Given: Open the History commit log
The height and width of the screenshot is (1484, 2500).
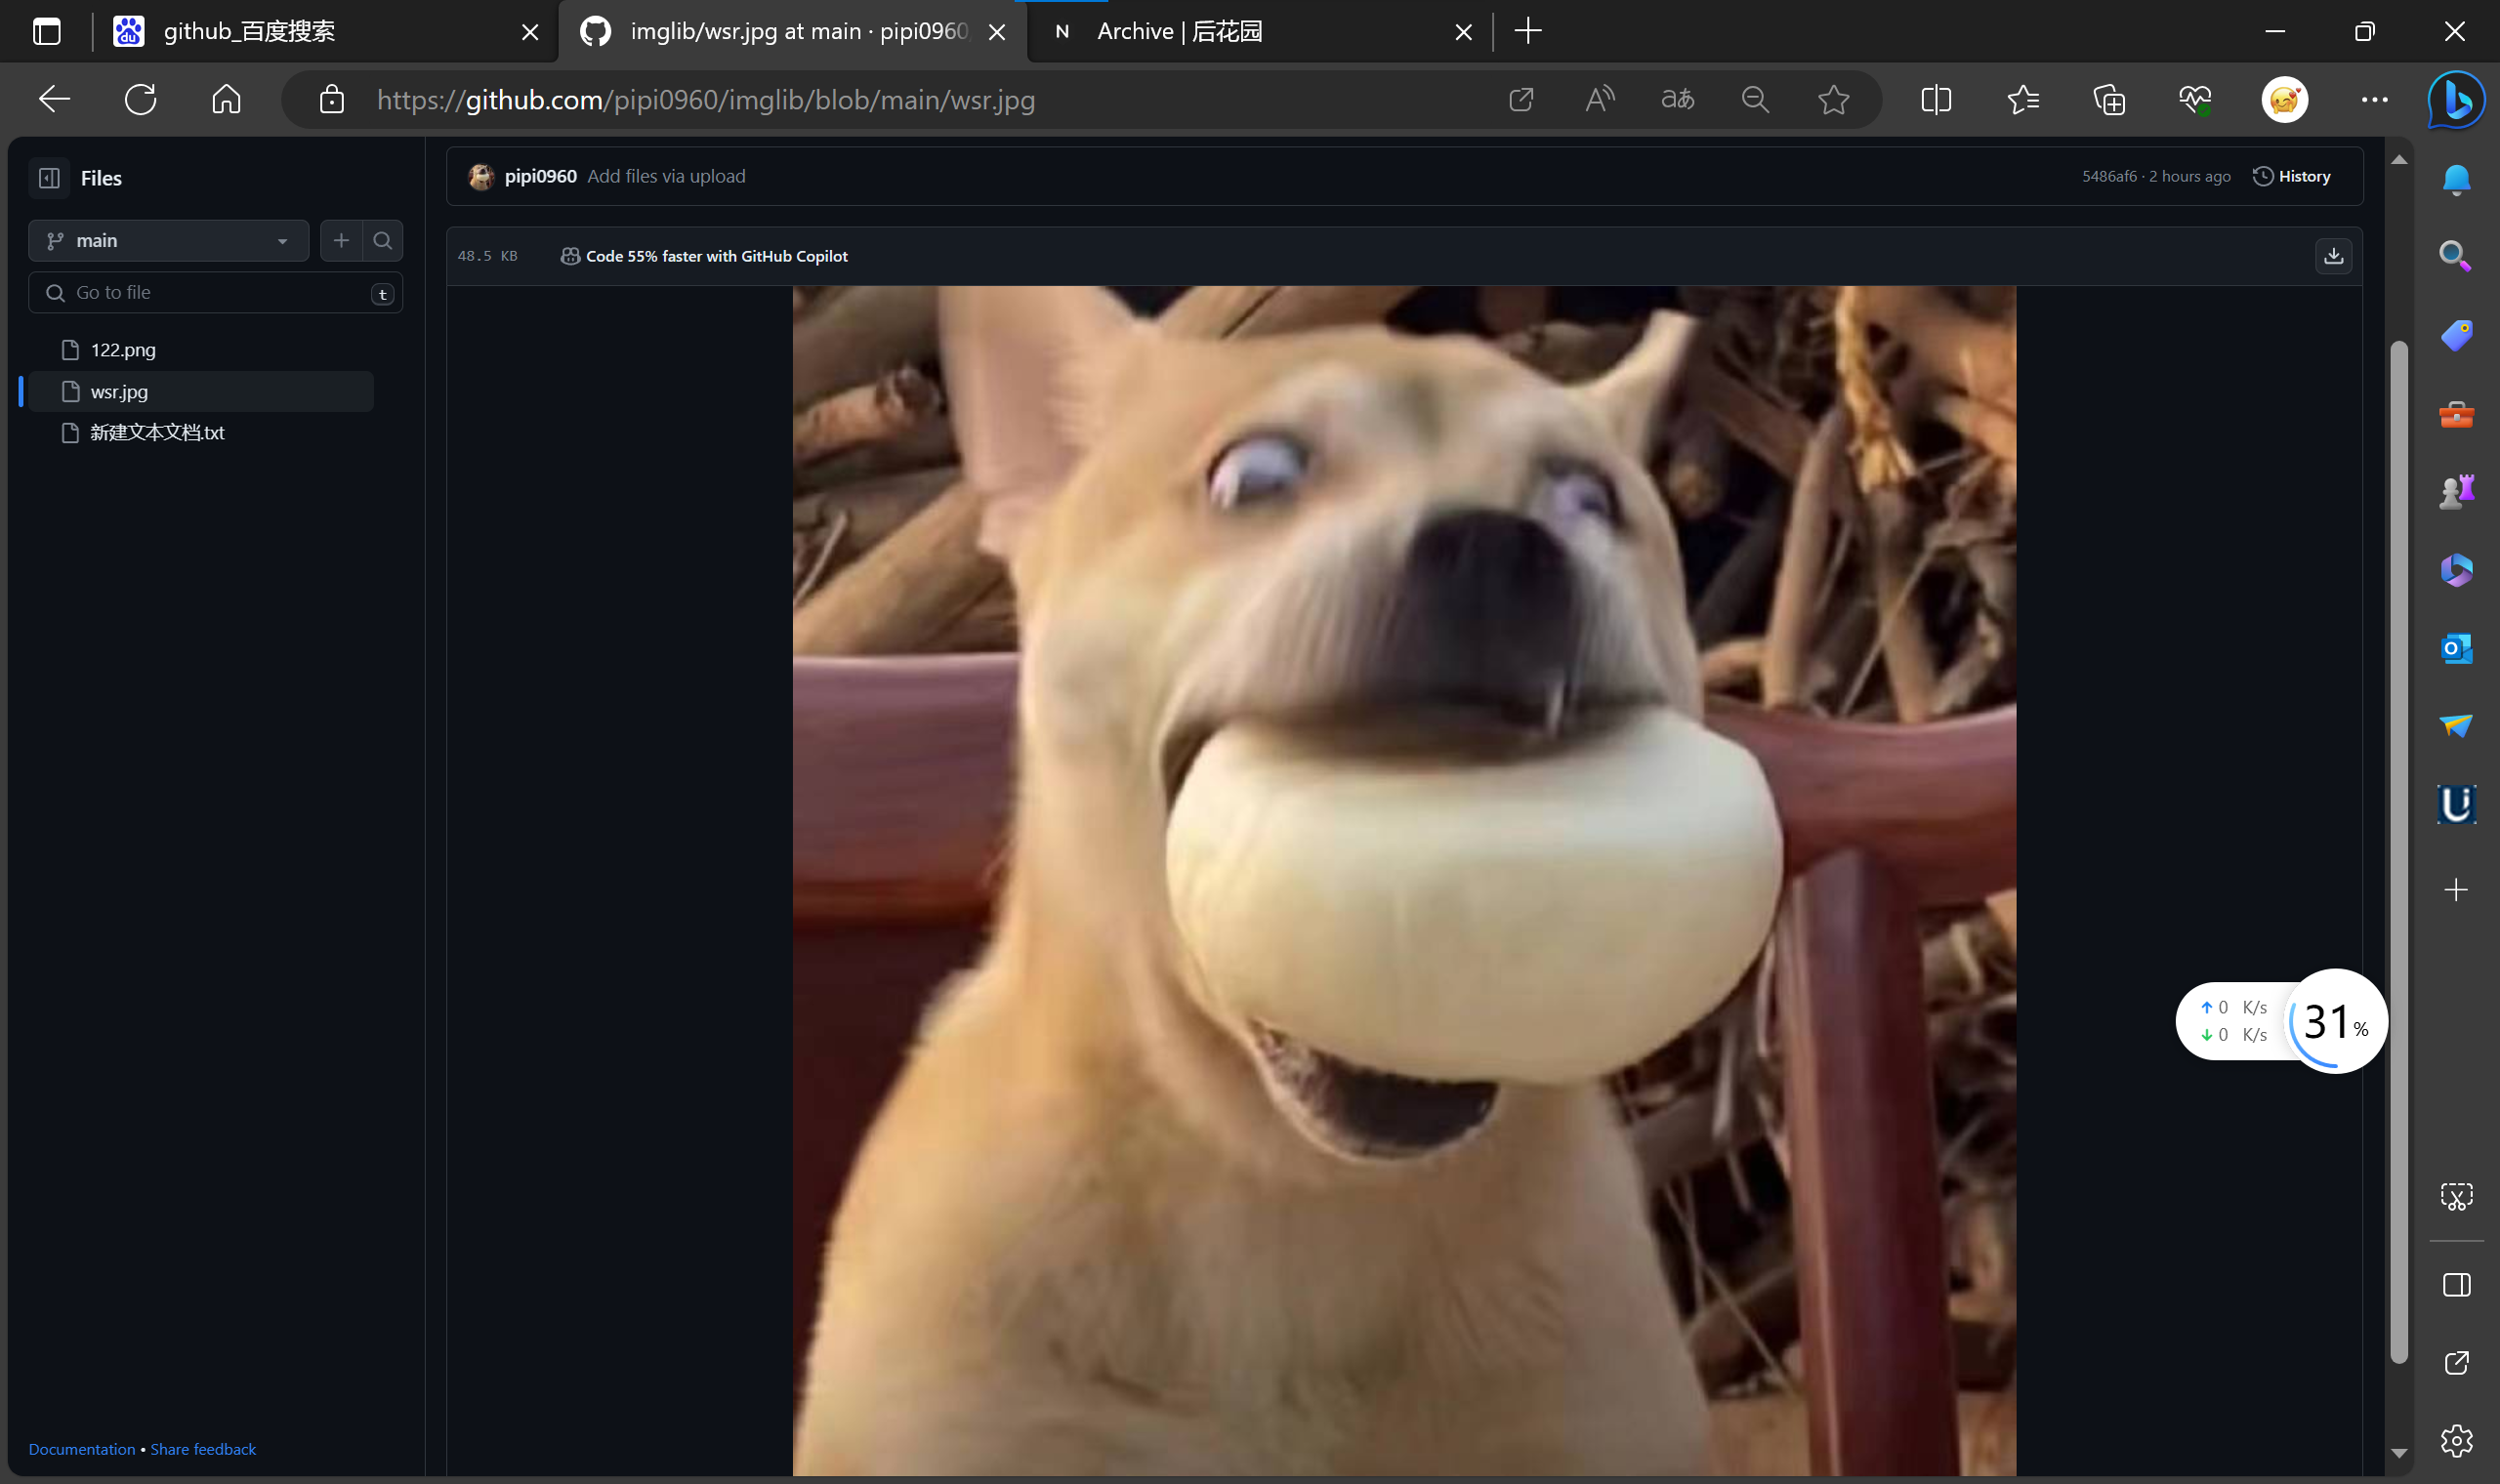Looking at the screenshot, I should [x=2291, y=176].
